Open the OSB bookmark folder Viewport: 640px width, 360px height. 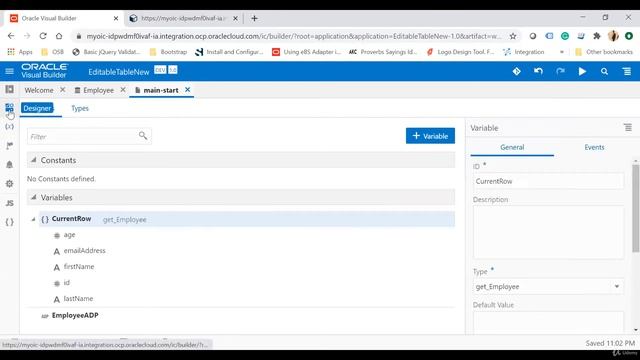pos(53,52)
